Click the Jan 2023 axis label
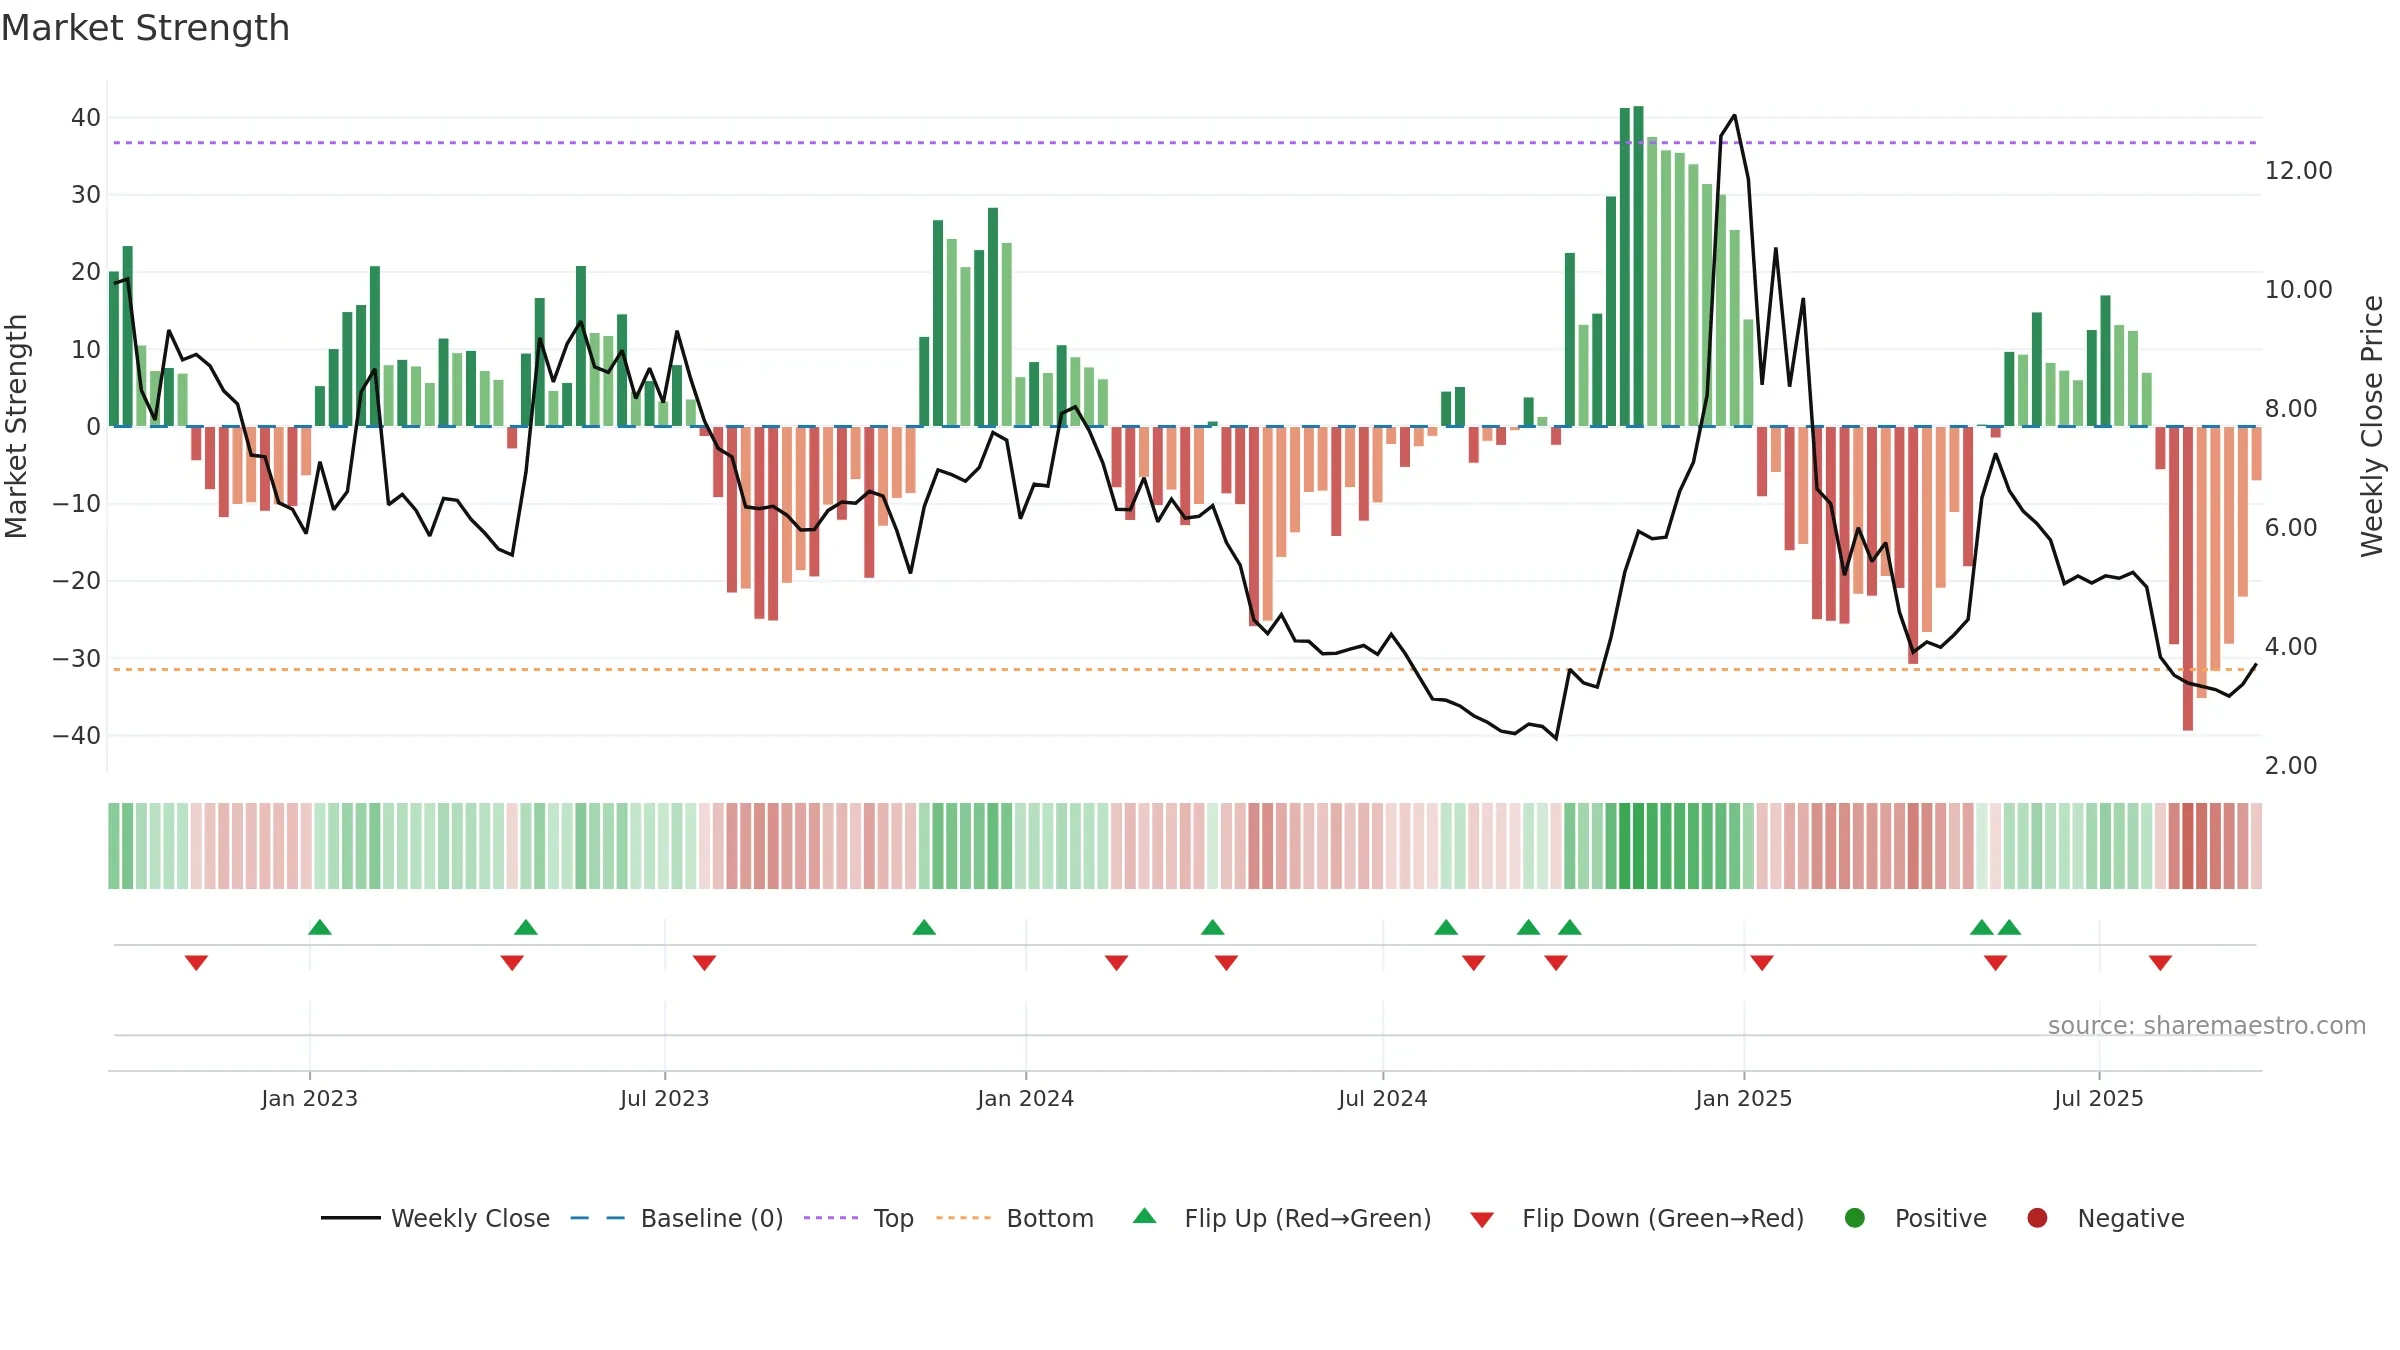Screen dimensions: 2400x1350 pyautogui.click(x=309, y=1098)
